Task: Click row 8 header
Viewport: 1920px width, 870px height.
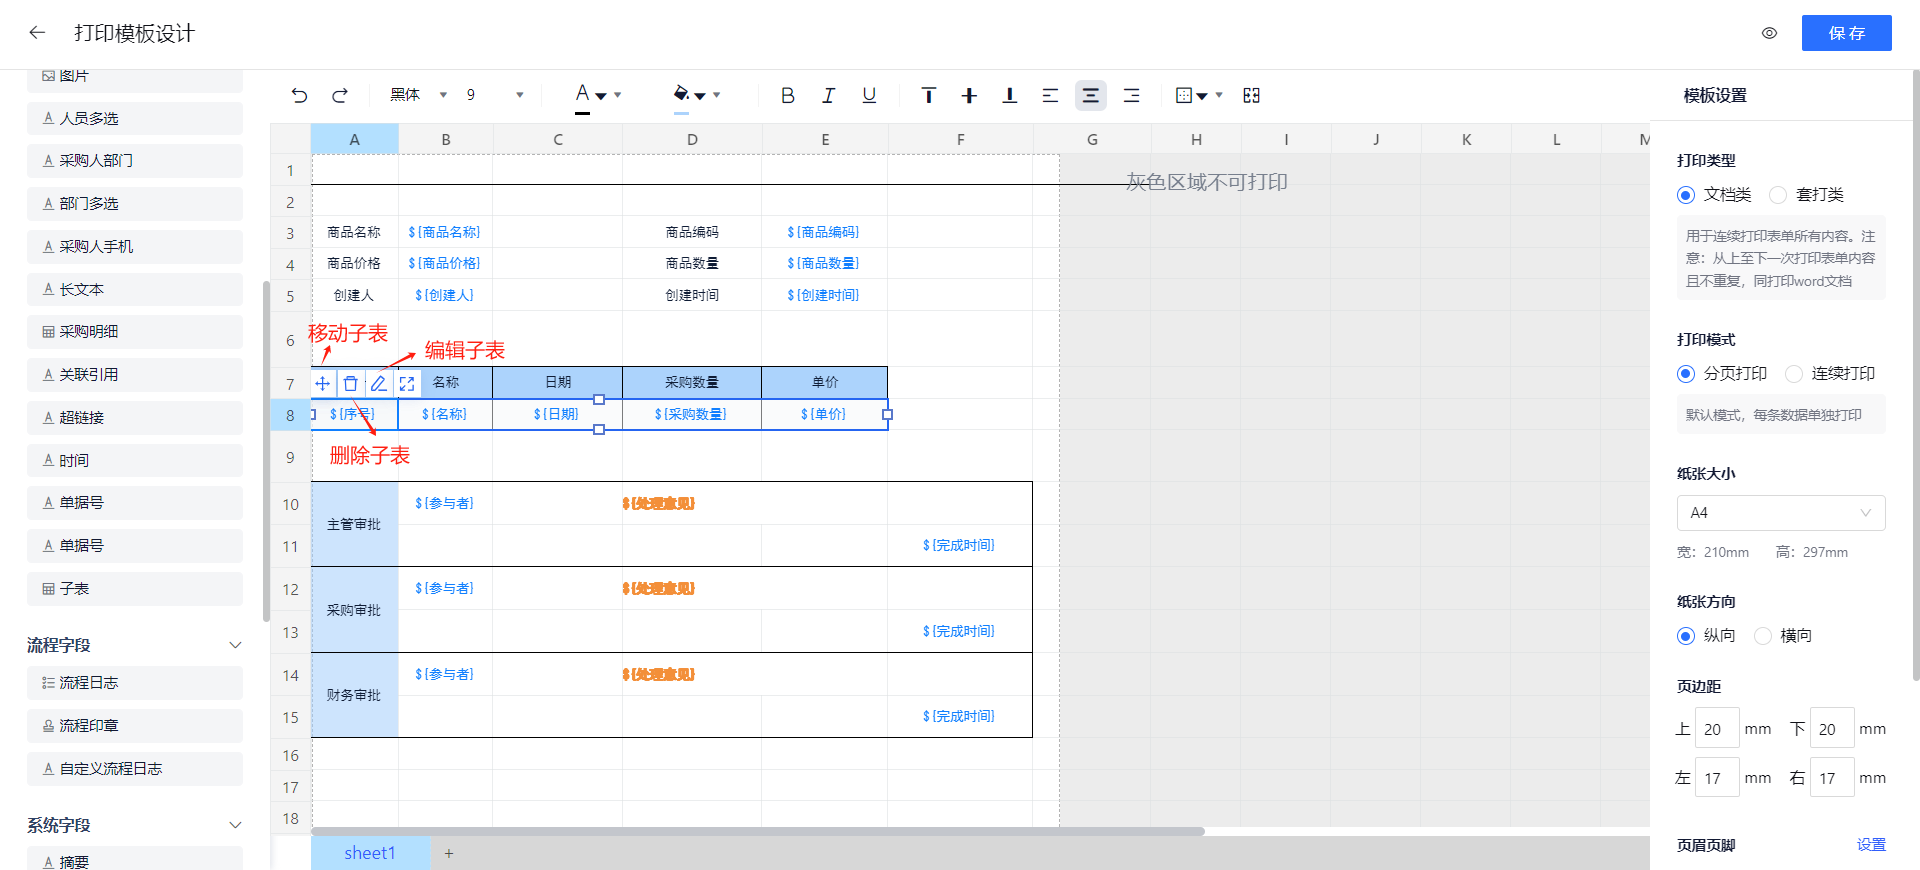Action: pos(290,415)
